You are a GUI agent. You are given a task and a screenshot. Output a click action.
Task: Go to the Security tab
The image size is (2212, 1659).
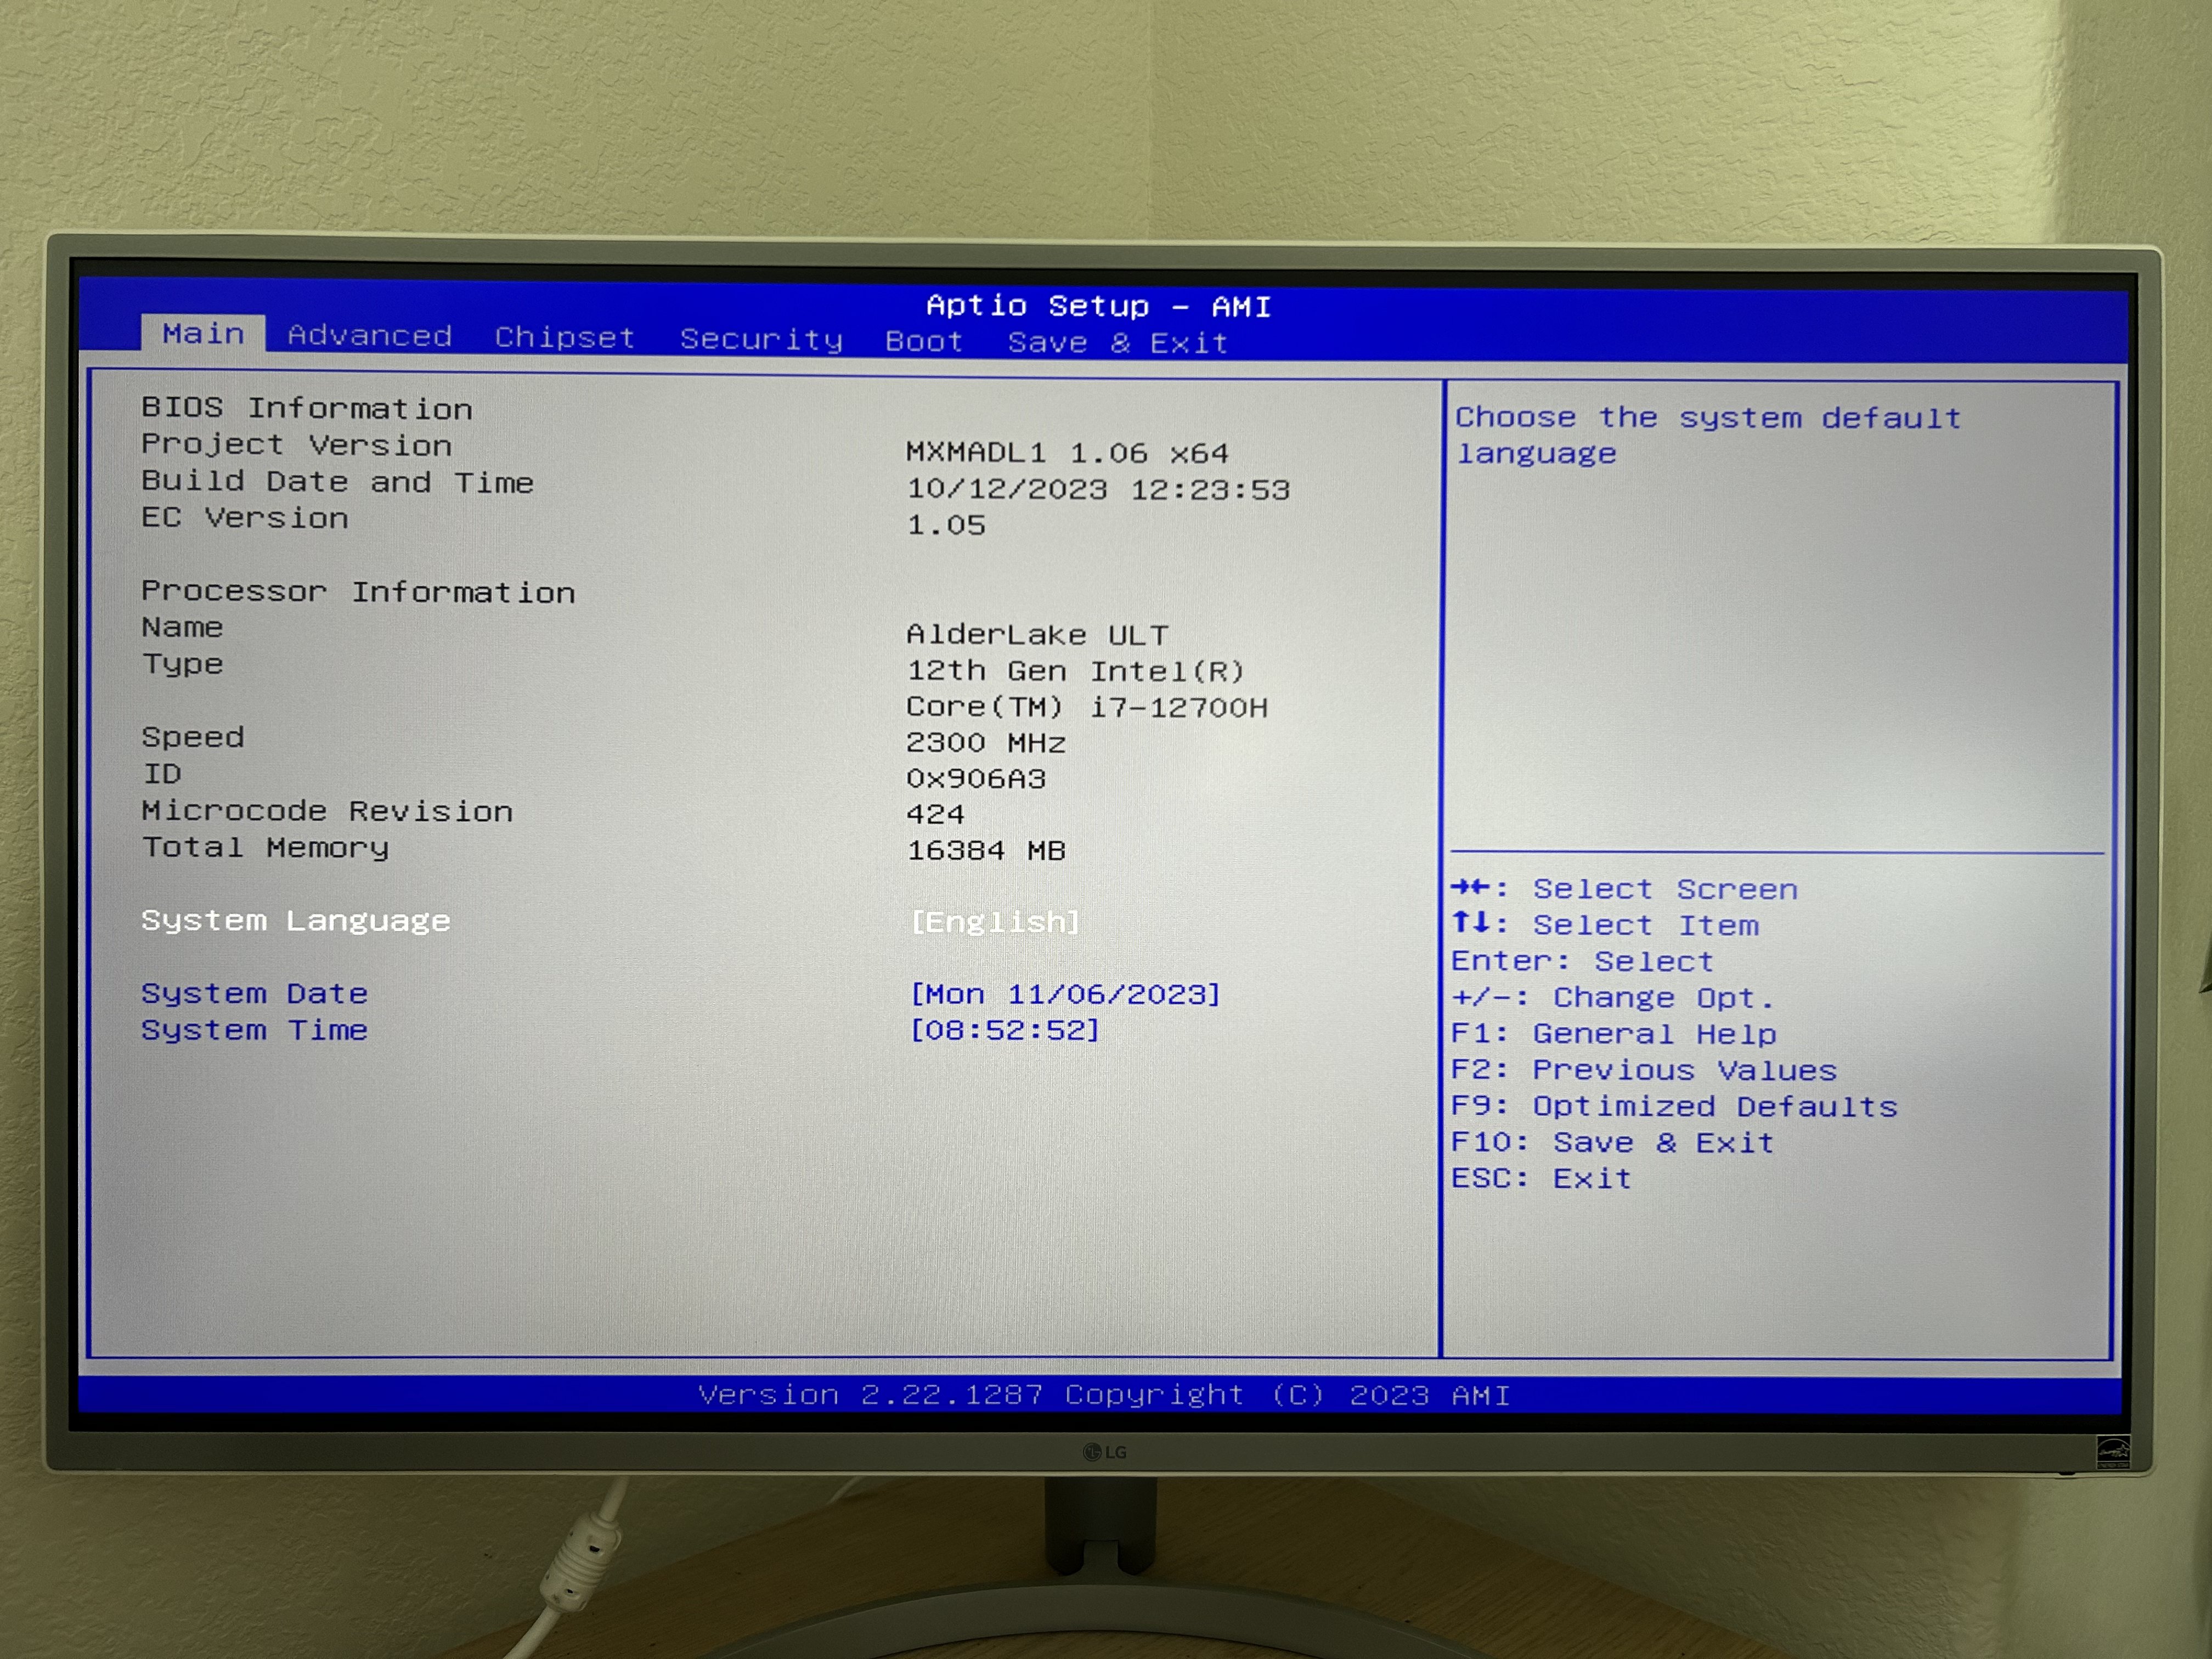click(761, 340)
